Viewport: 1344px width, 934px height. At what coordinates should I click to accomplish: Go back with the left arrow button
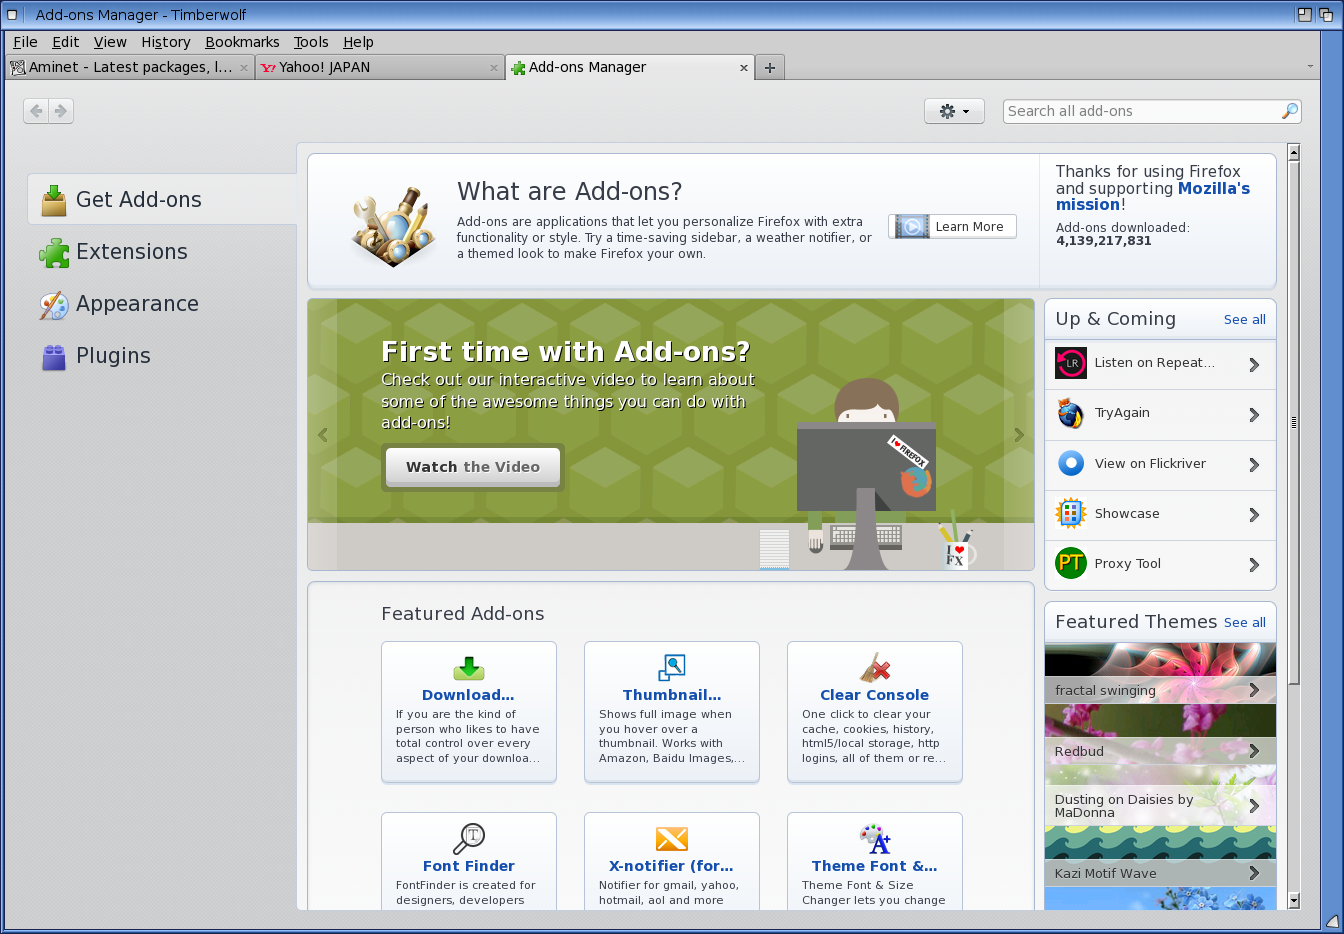point(36,111)
